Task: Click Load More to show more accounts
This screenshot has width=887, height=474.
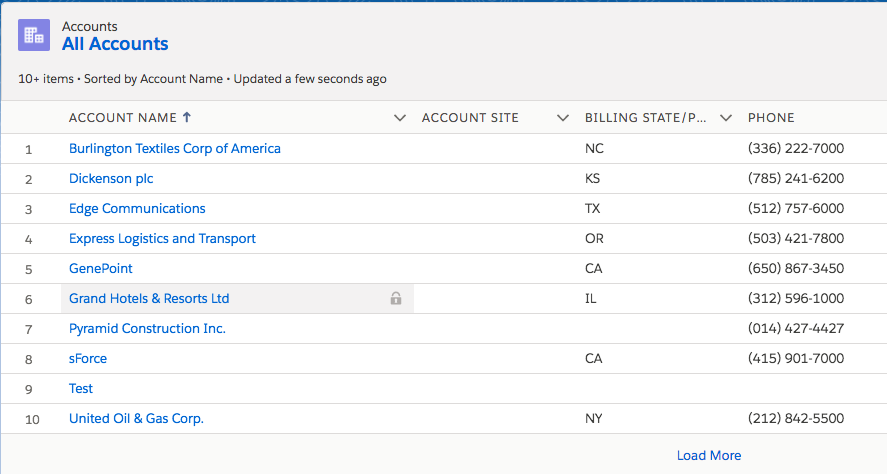Action: [709, 455]
